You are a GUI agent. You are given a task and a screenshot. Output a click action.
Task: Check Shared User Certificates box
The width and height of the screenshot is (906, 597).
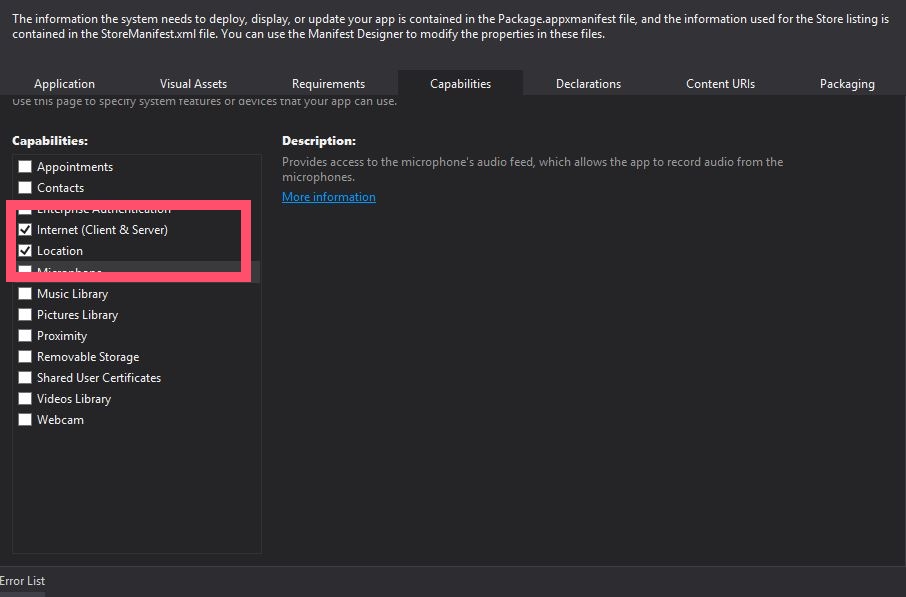point(26,378)
